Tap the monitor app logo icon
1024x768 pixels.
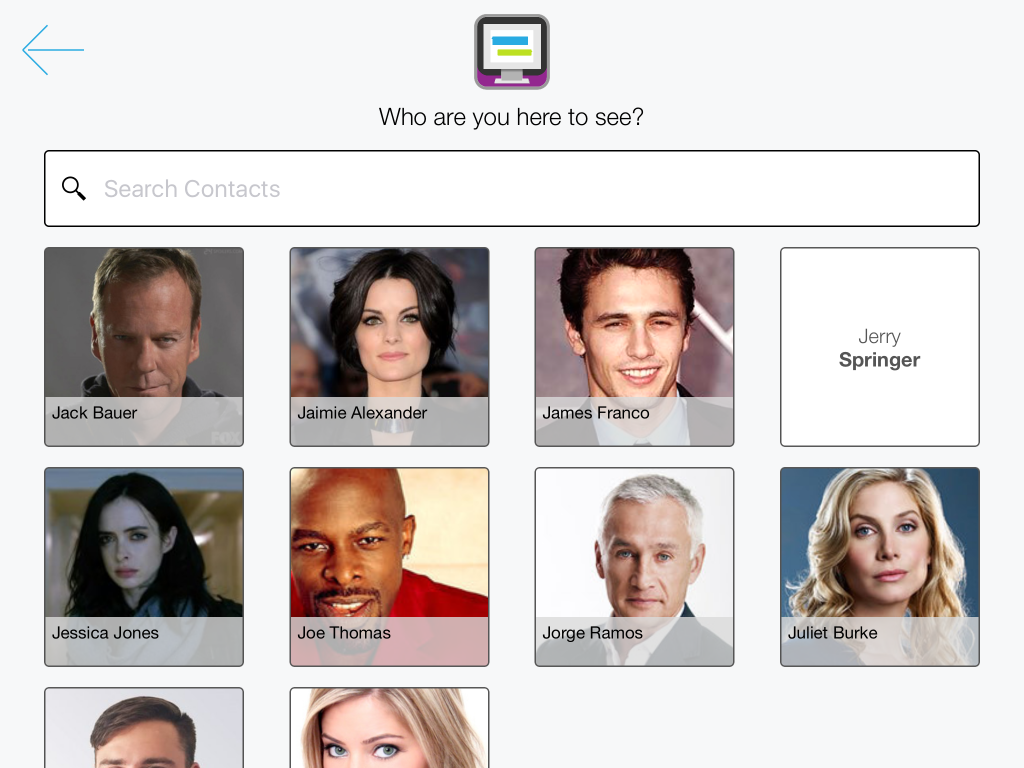(x=511, y=52)
